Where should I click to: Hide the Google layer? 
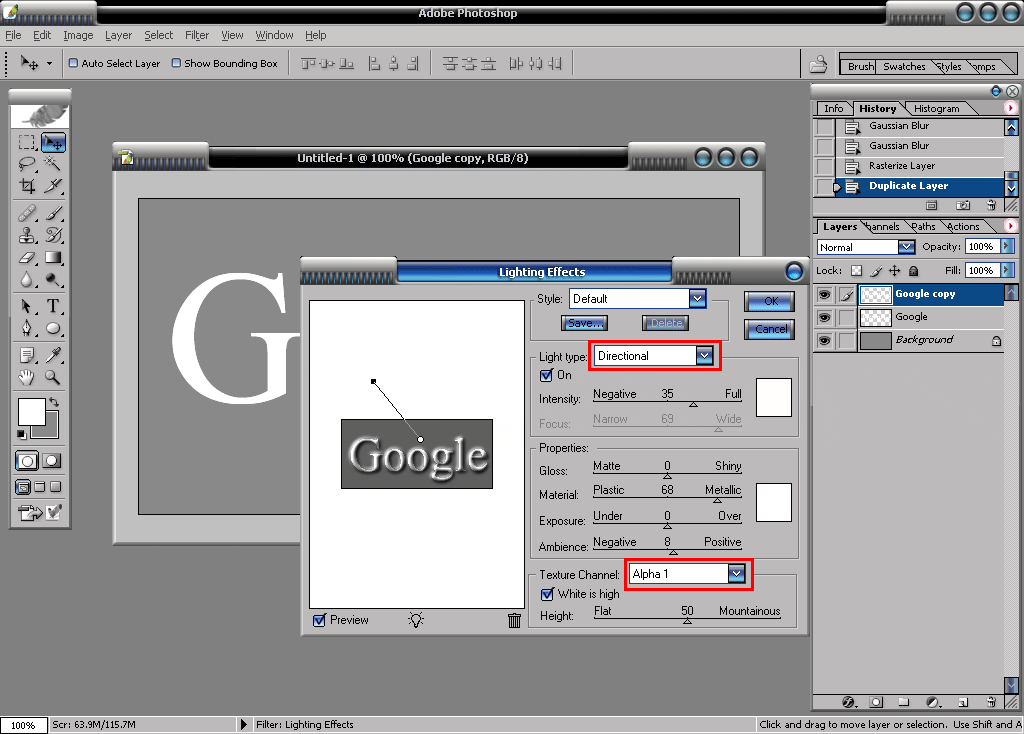[x=825, y=317]
